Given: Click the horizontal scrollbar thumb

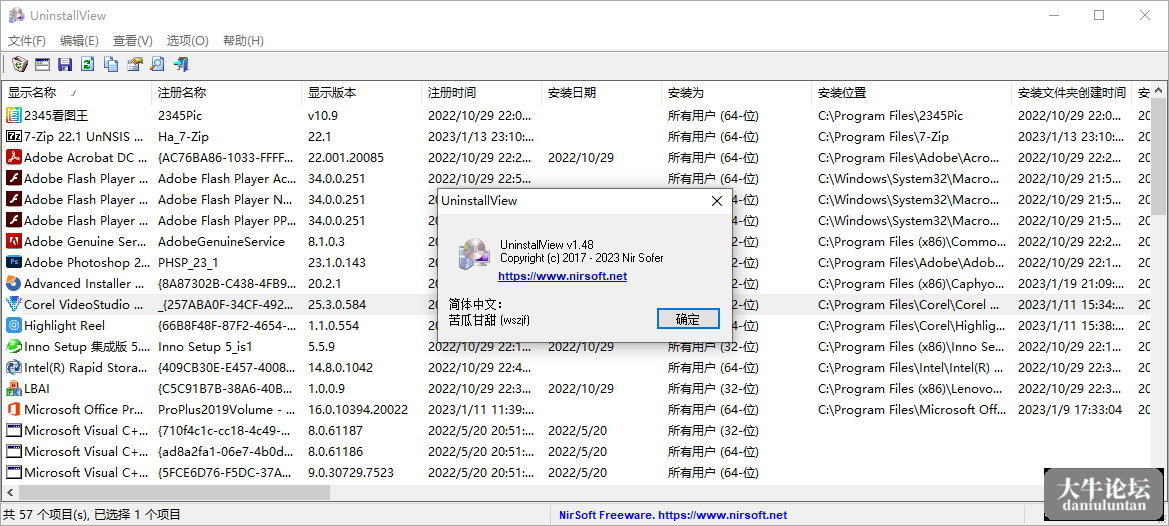Looking at the screenshot, I should point(174,492).
